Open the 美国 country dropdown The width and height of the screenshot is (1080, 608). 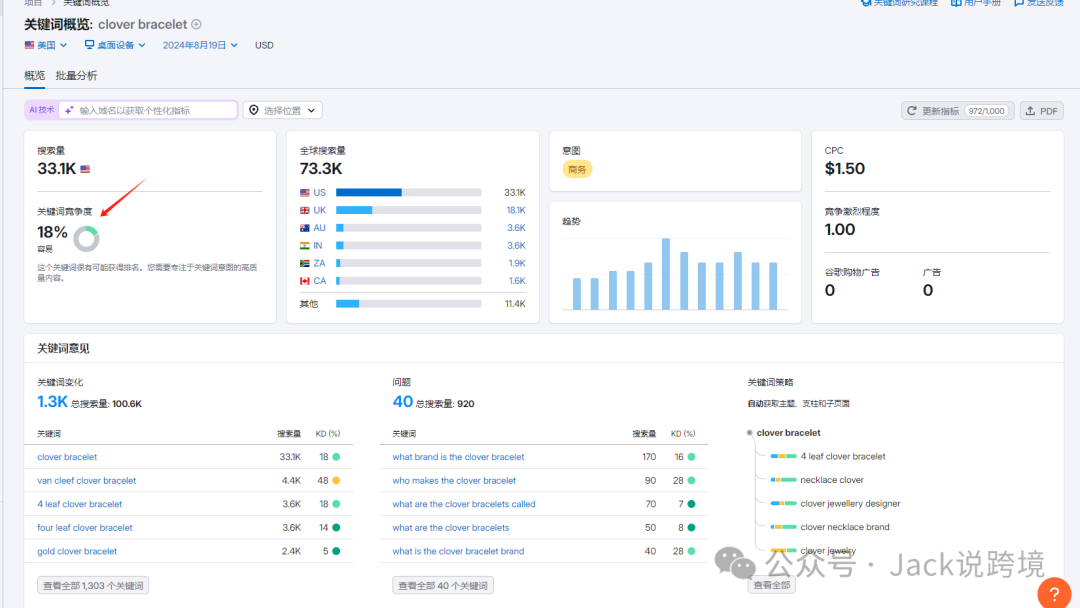click(46, 45)
